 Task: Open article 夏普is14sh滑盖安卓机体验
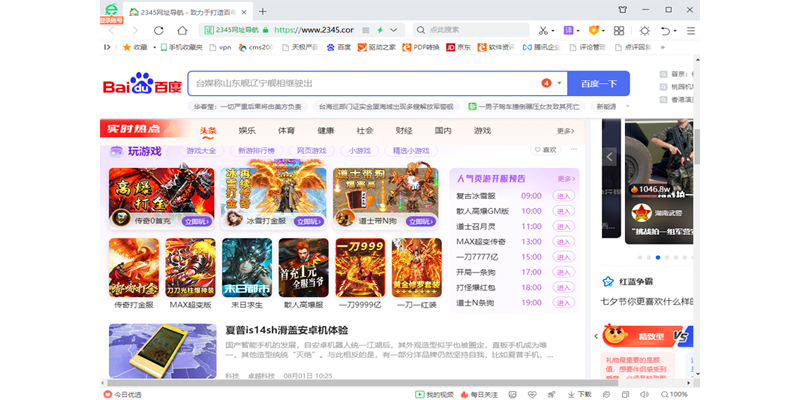coord(287,330)
